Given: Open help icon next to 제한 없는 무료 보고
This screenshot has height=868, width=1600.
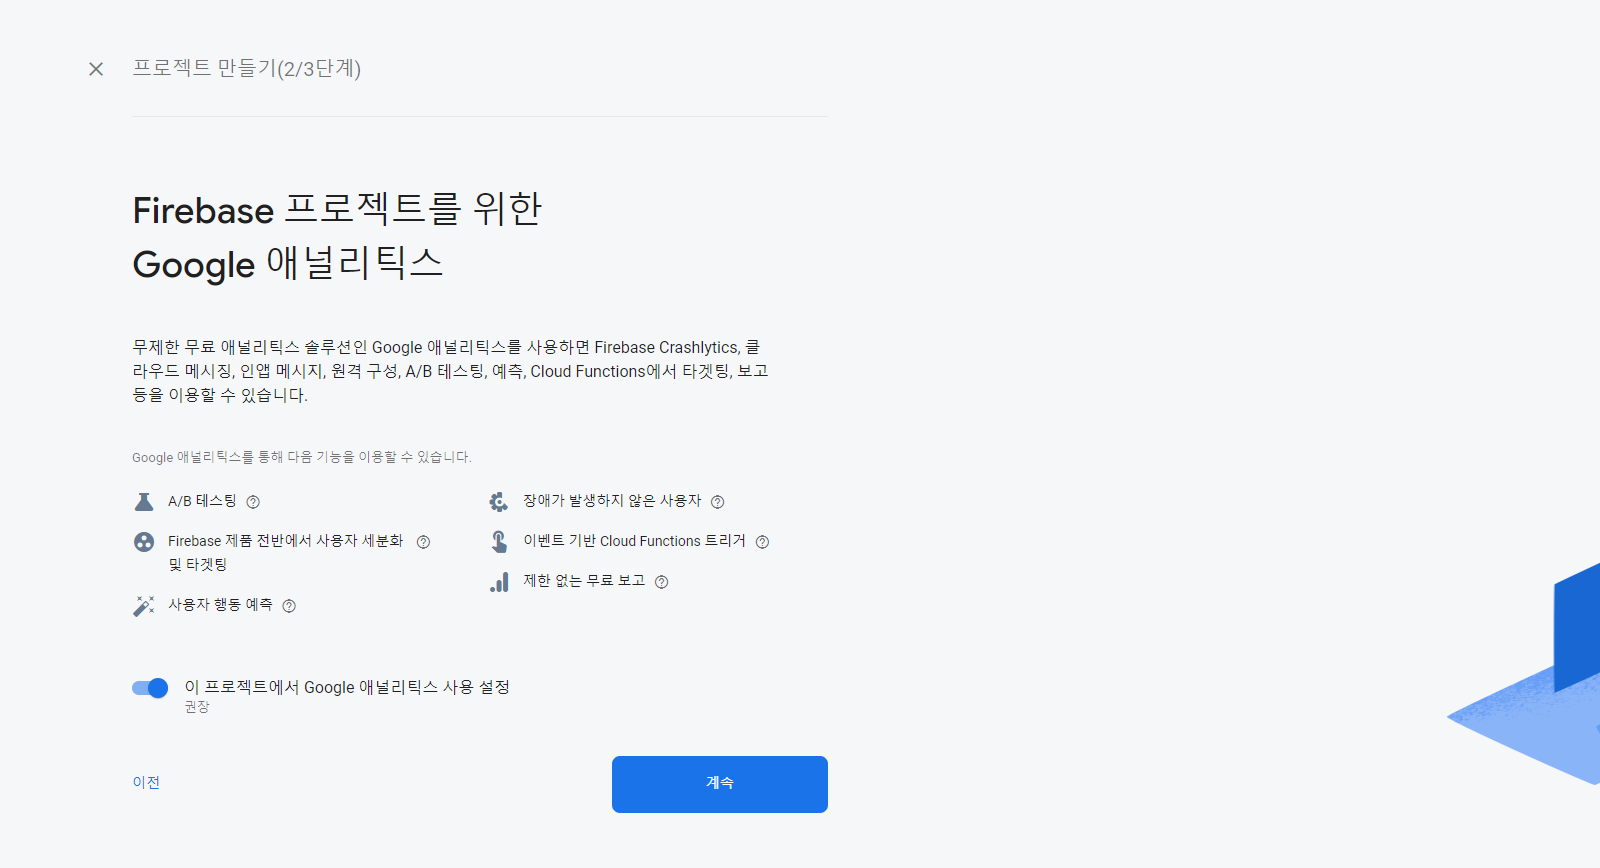Looking at the screenshot, I should pos(661,582).
